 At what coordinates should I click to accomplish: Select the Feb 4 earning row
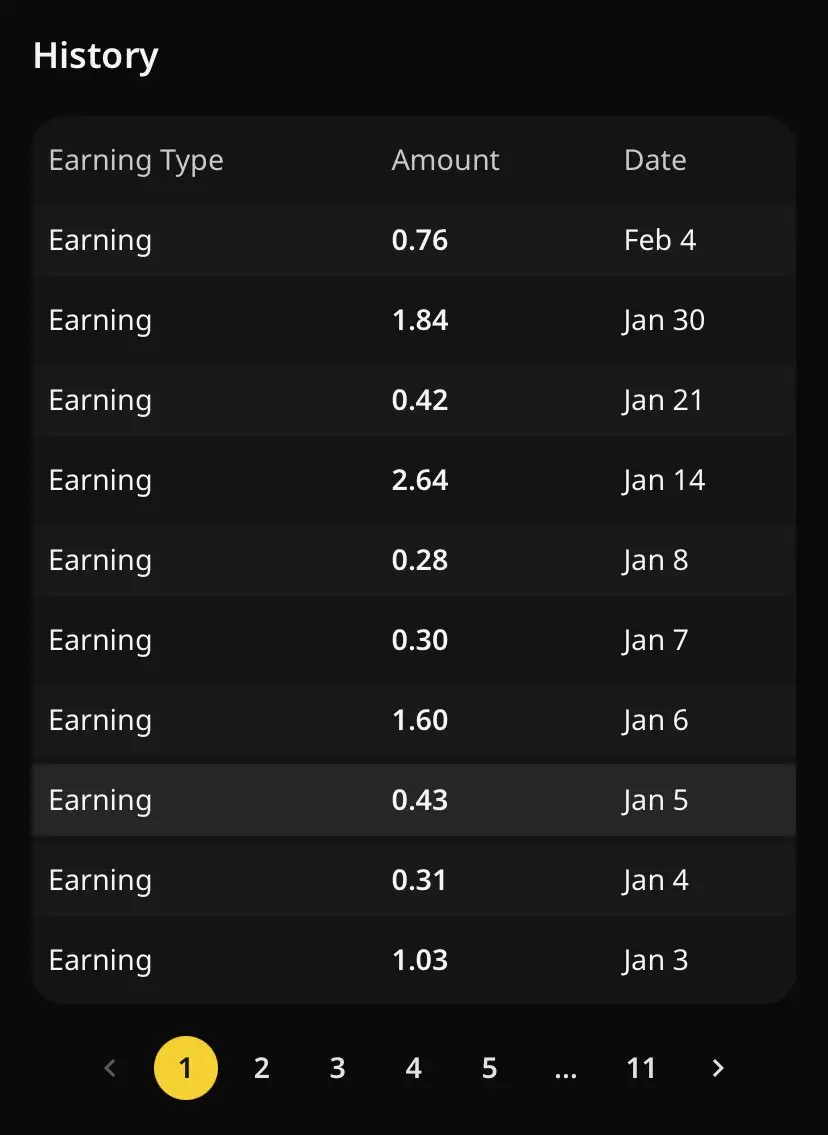coord(414,240)
